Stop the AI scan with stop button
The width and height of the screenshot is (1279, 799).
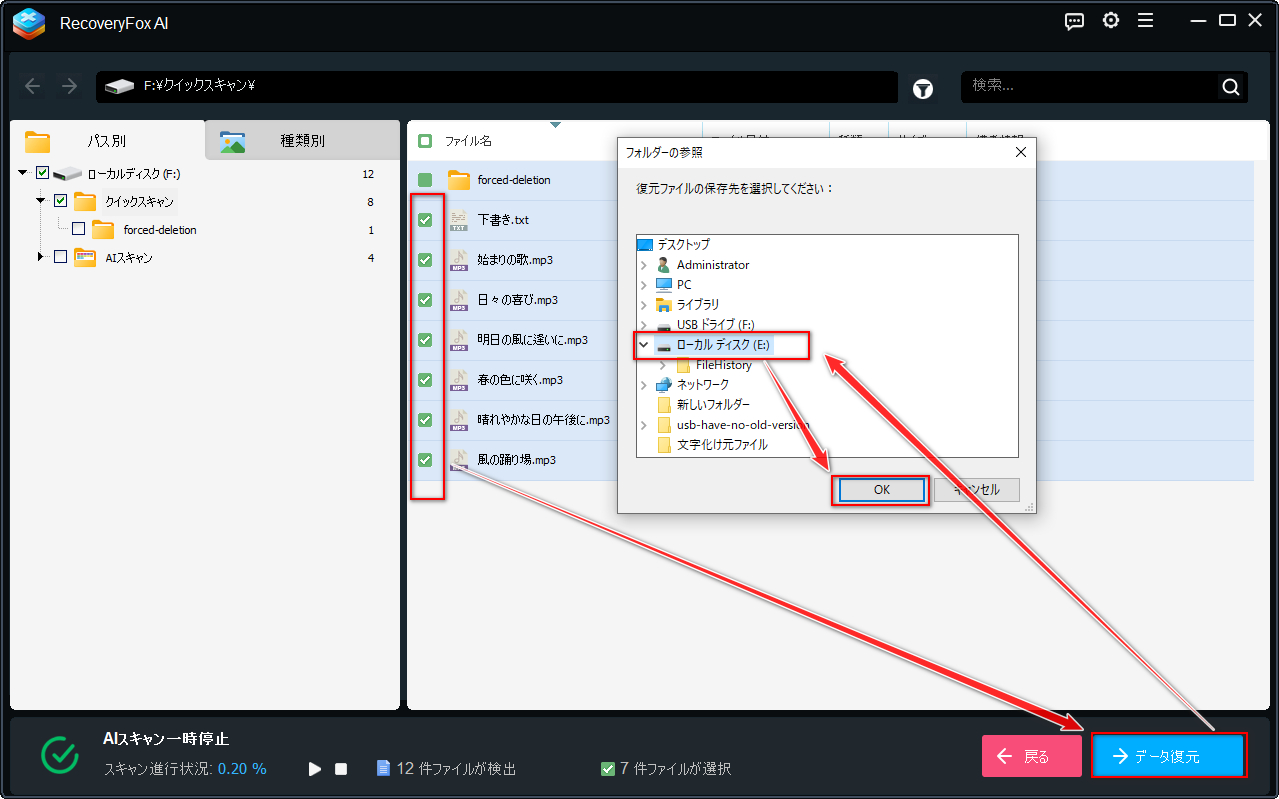(341, 769)
